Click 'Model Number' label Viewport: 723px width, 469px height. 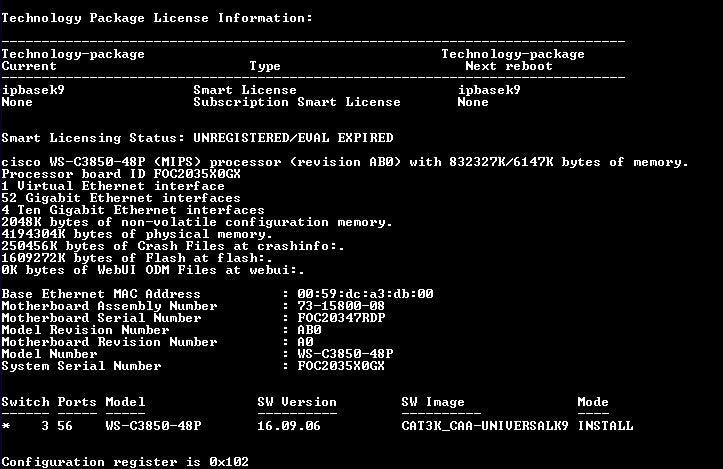(x=49, y=354)
